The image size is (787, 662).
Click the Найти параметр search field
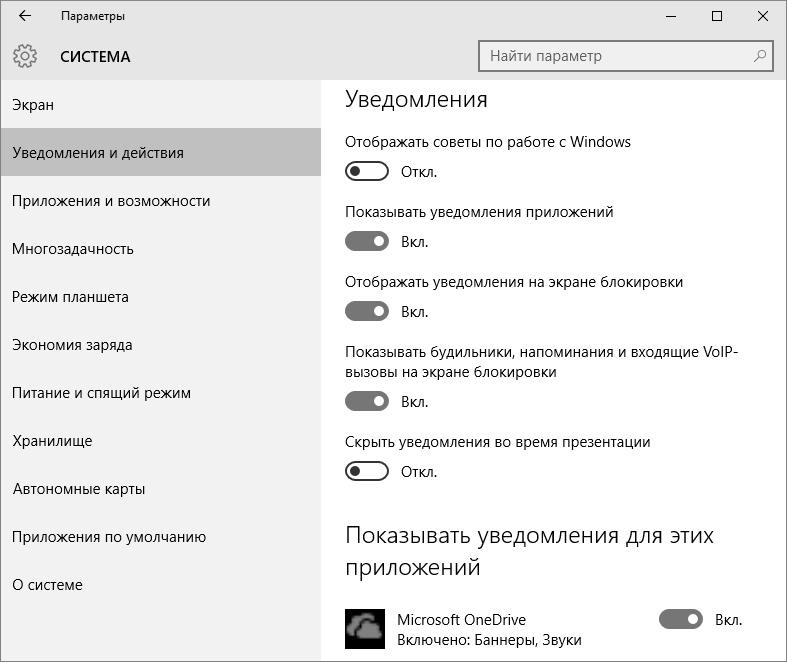pyautogui.click(x=615, y=56)
